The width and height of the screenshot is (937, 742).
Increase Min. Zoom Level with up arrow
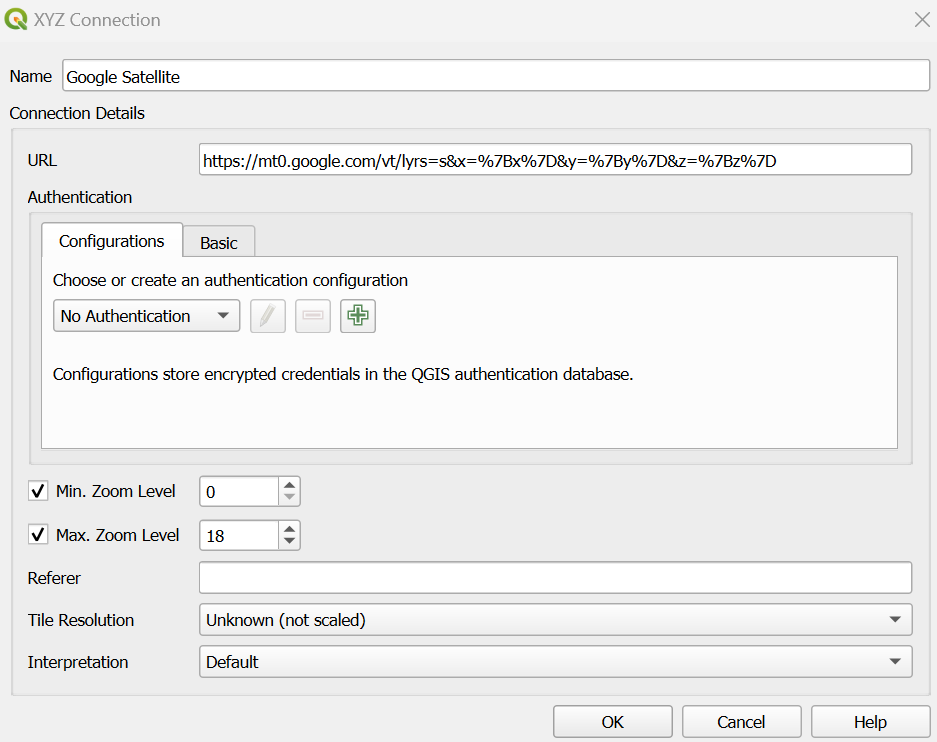pyautogui.click(x=289, y=485)
